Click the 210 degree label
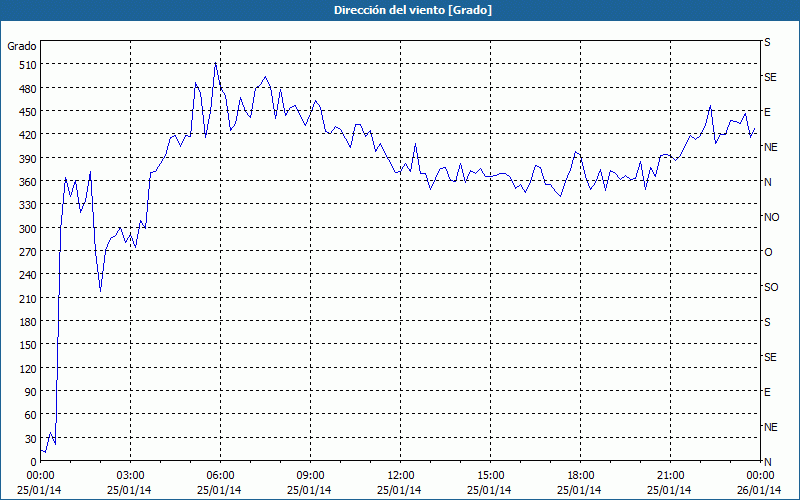 tap(28, 298)
